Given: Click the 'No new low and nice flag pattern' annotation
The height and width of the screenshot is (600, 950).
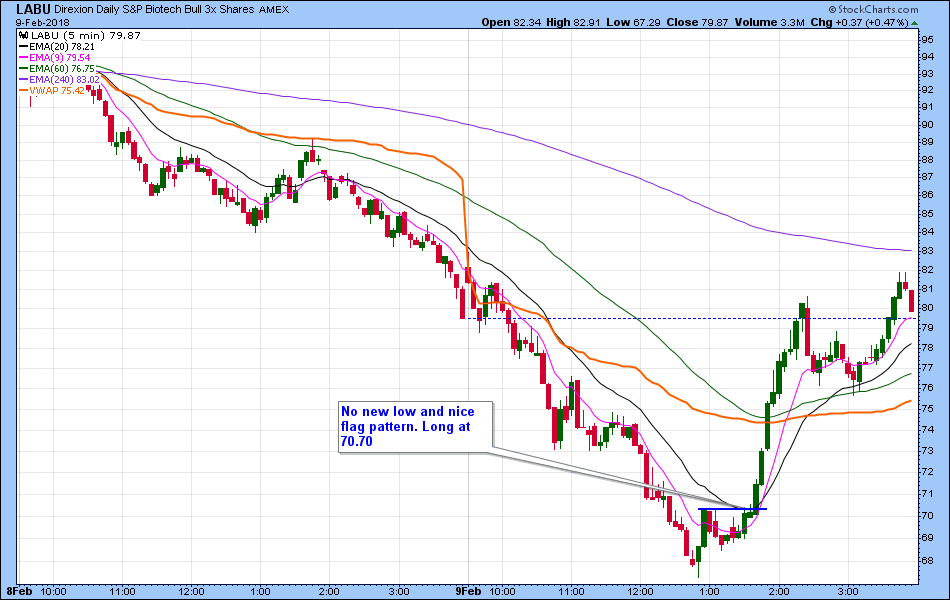Looking at the screenshot, I should pyautogui.click(x=415, y=427).
